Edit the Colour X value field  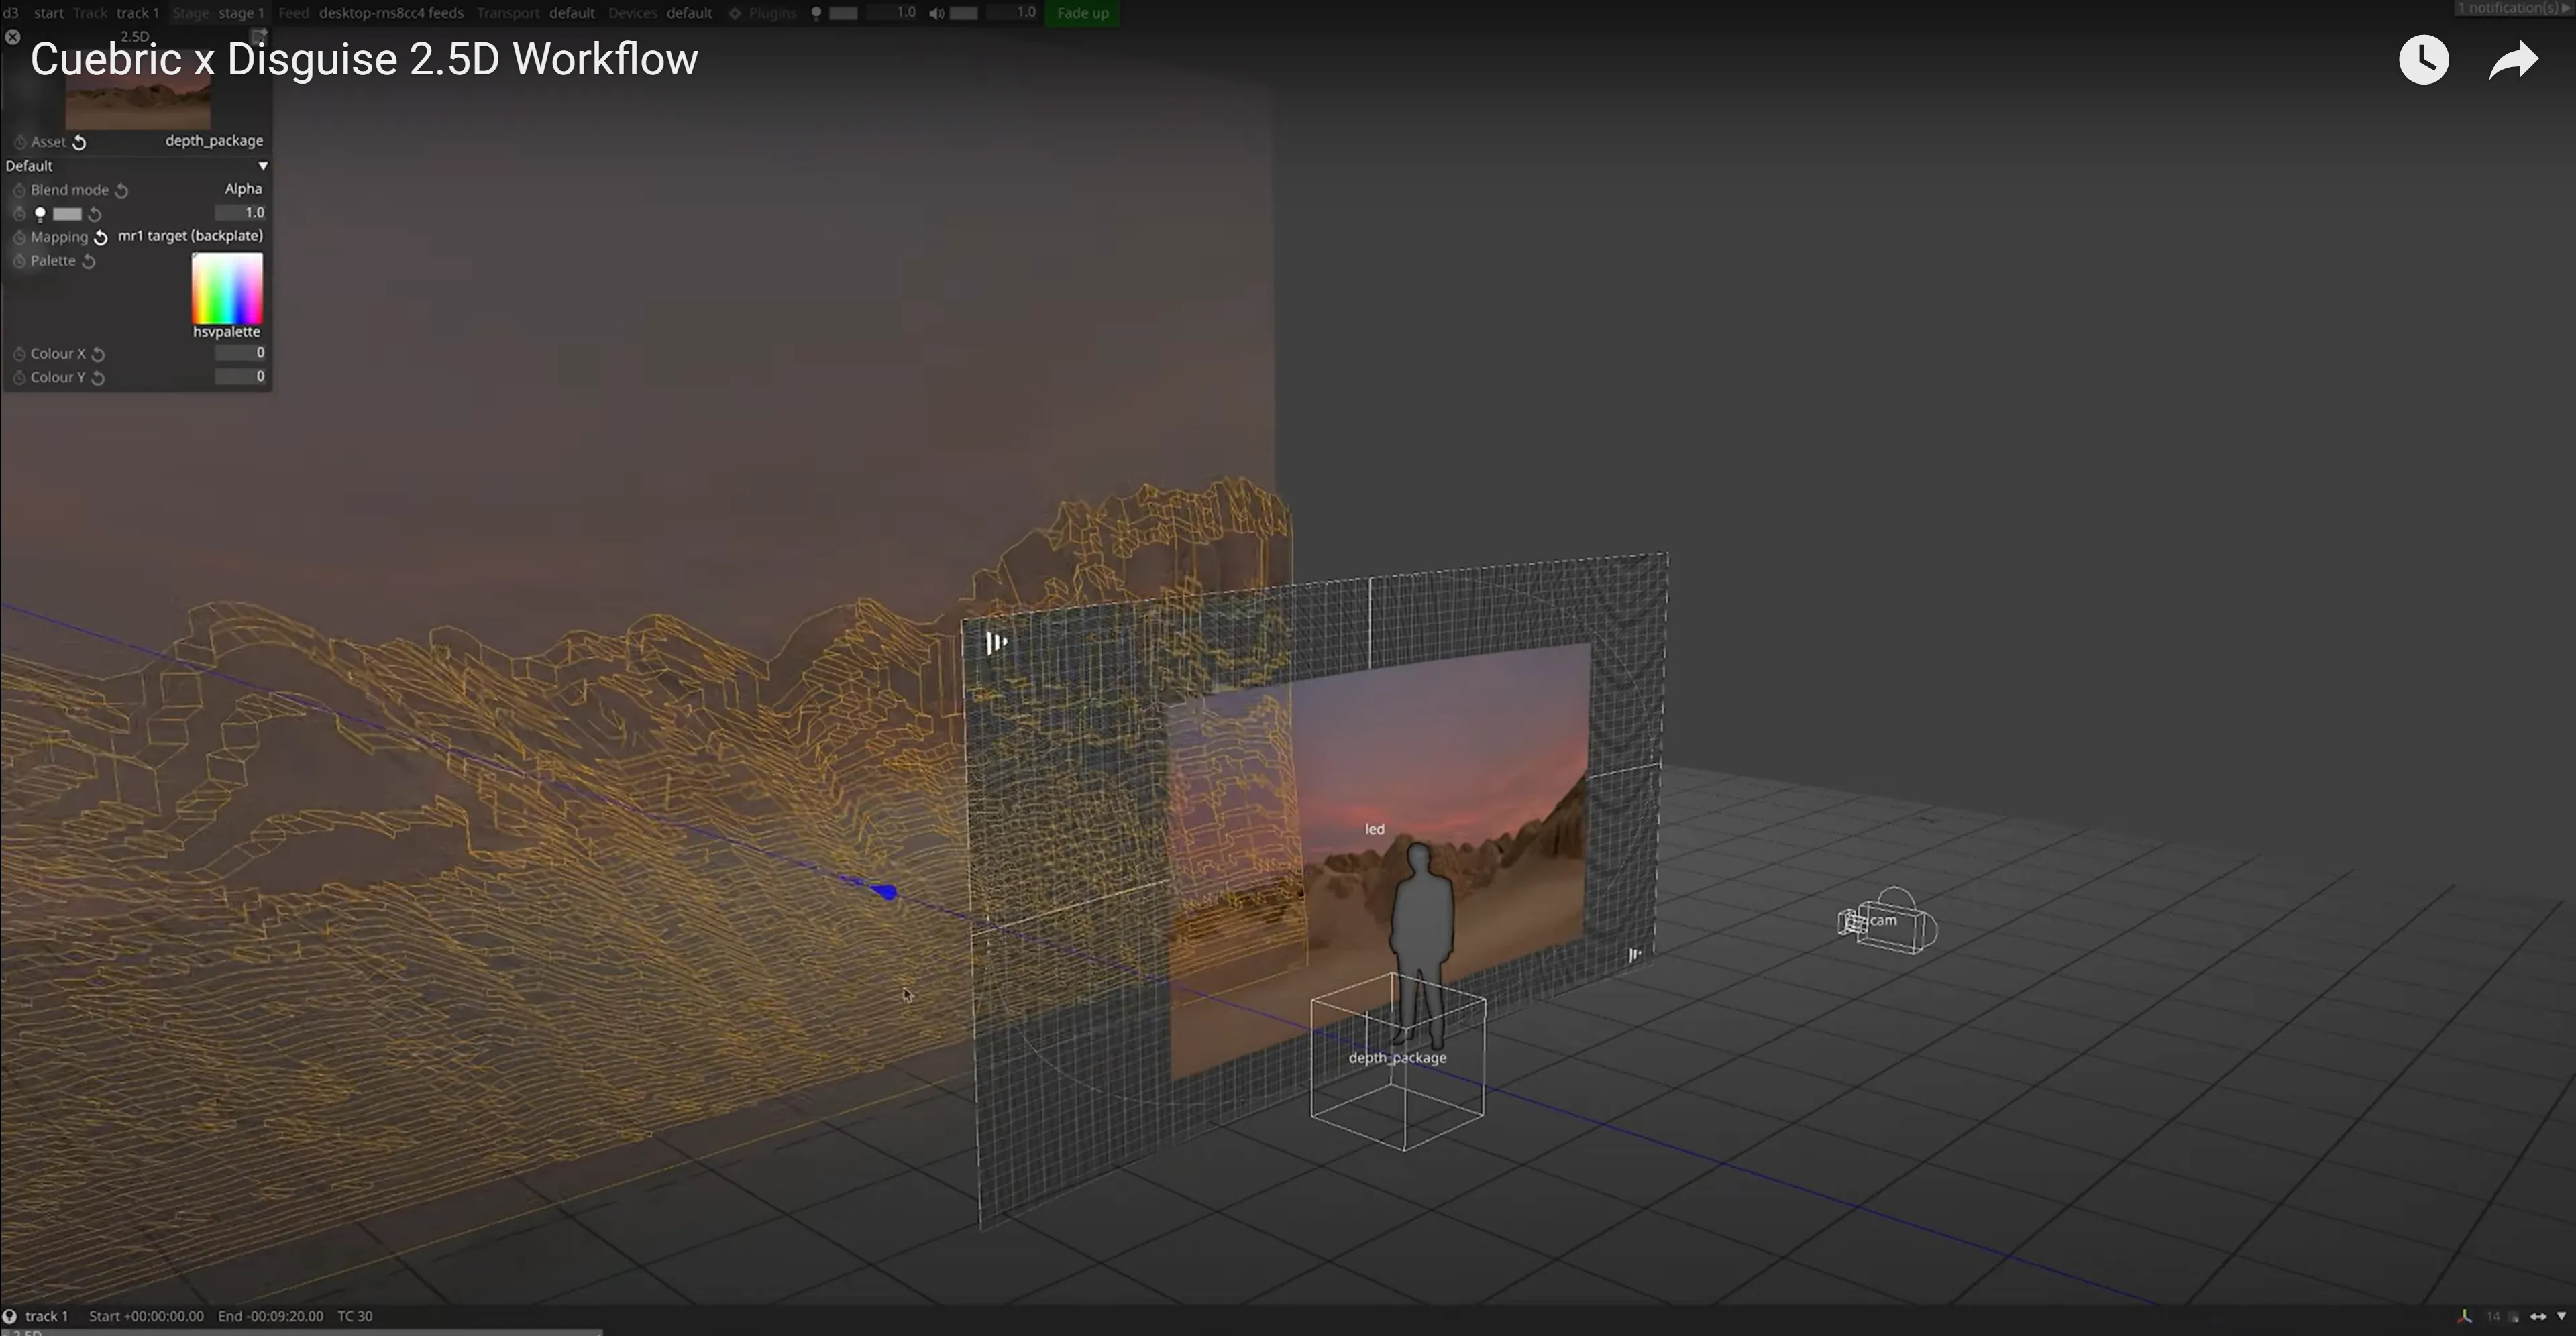click(x=240, y=353)
